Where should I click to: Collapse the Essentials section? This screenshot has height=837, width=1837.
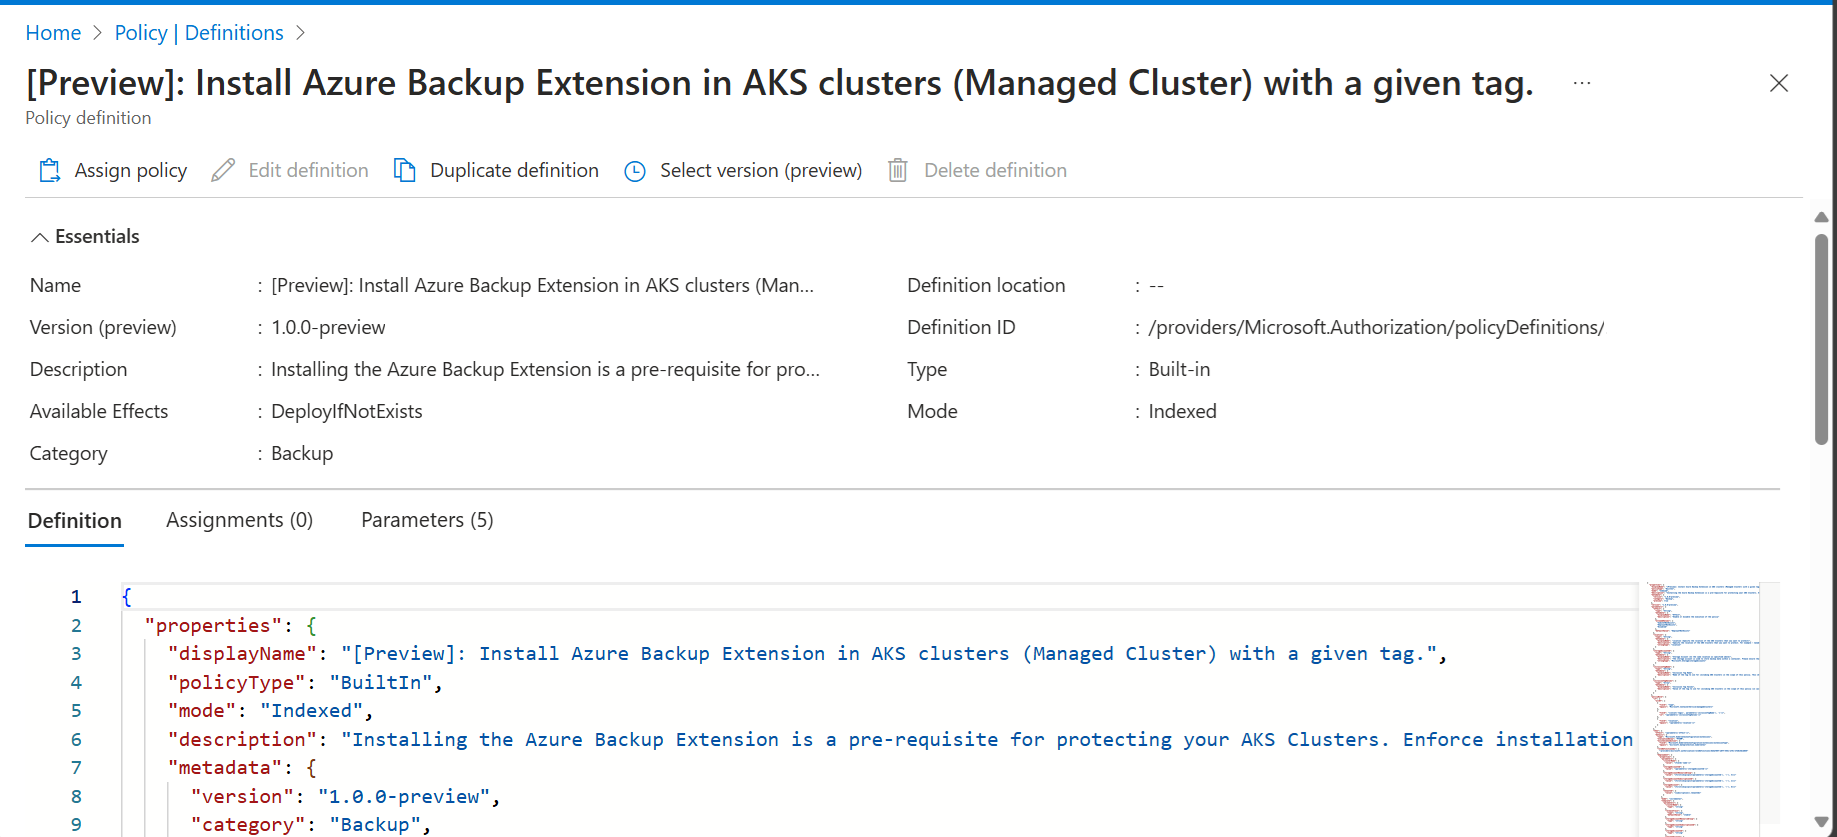(40, 237)
